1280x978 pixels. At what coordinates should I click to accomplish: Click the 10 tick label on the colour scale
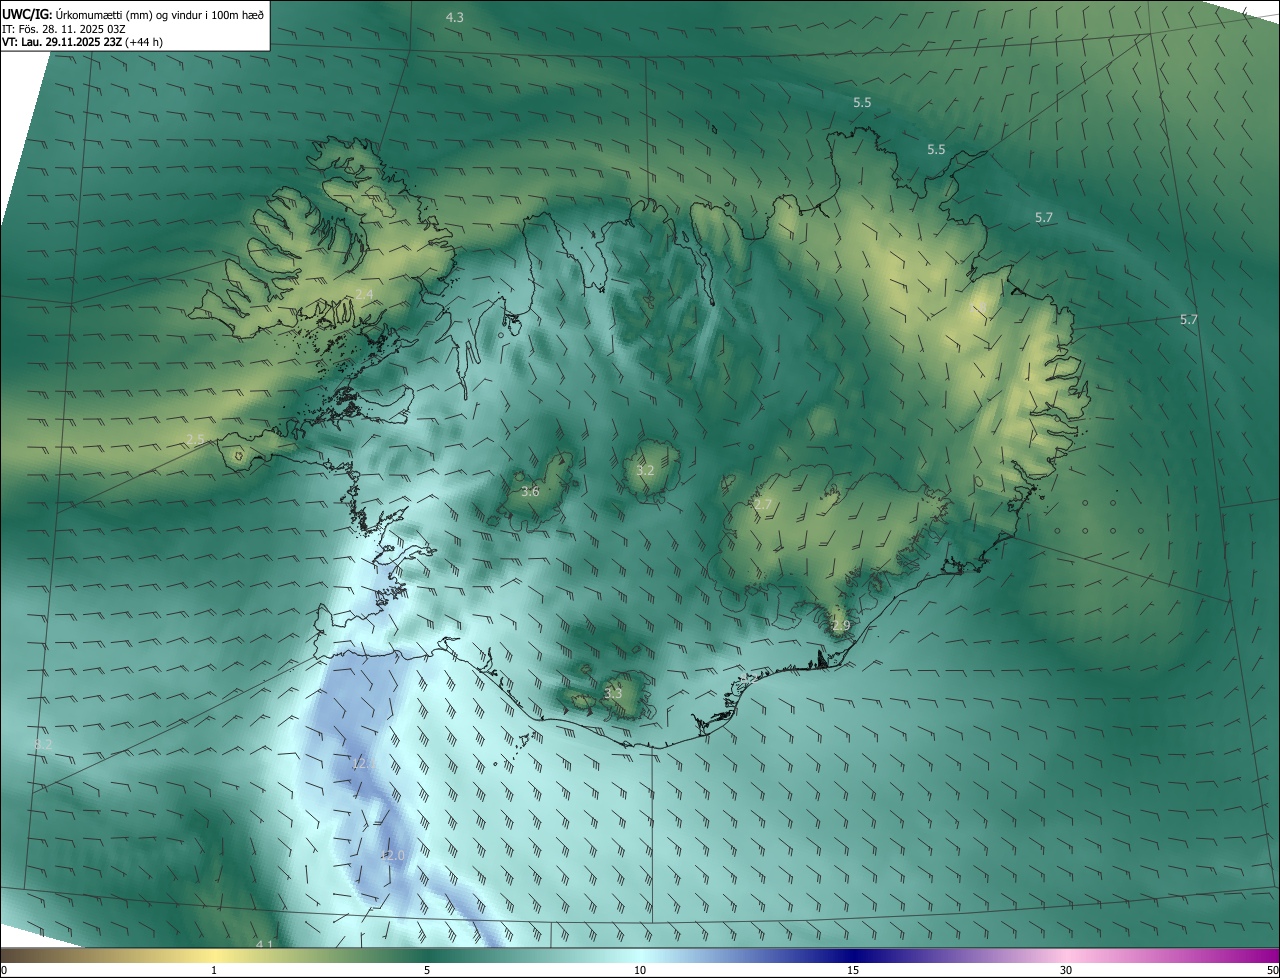pos(640,970)
